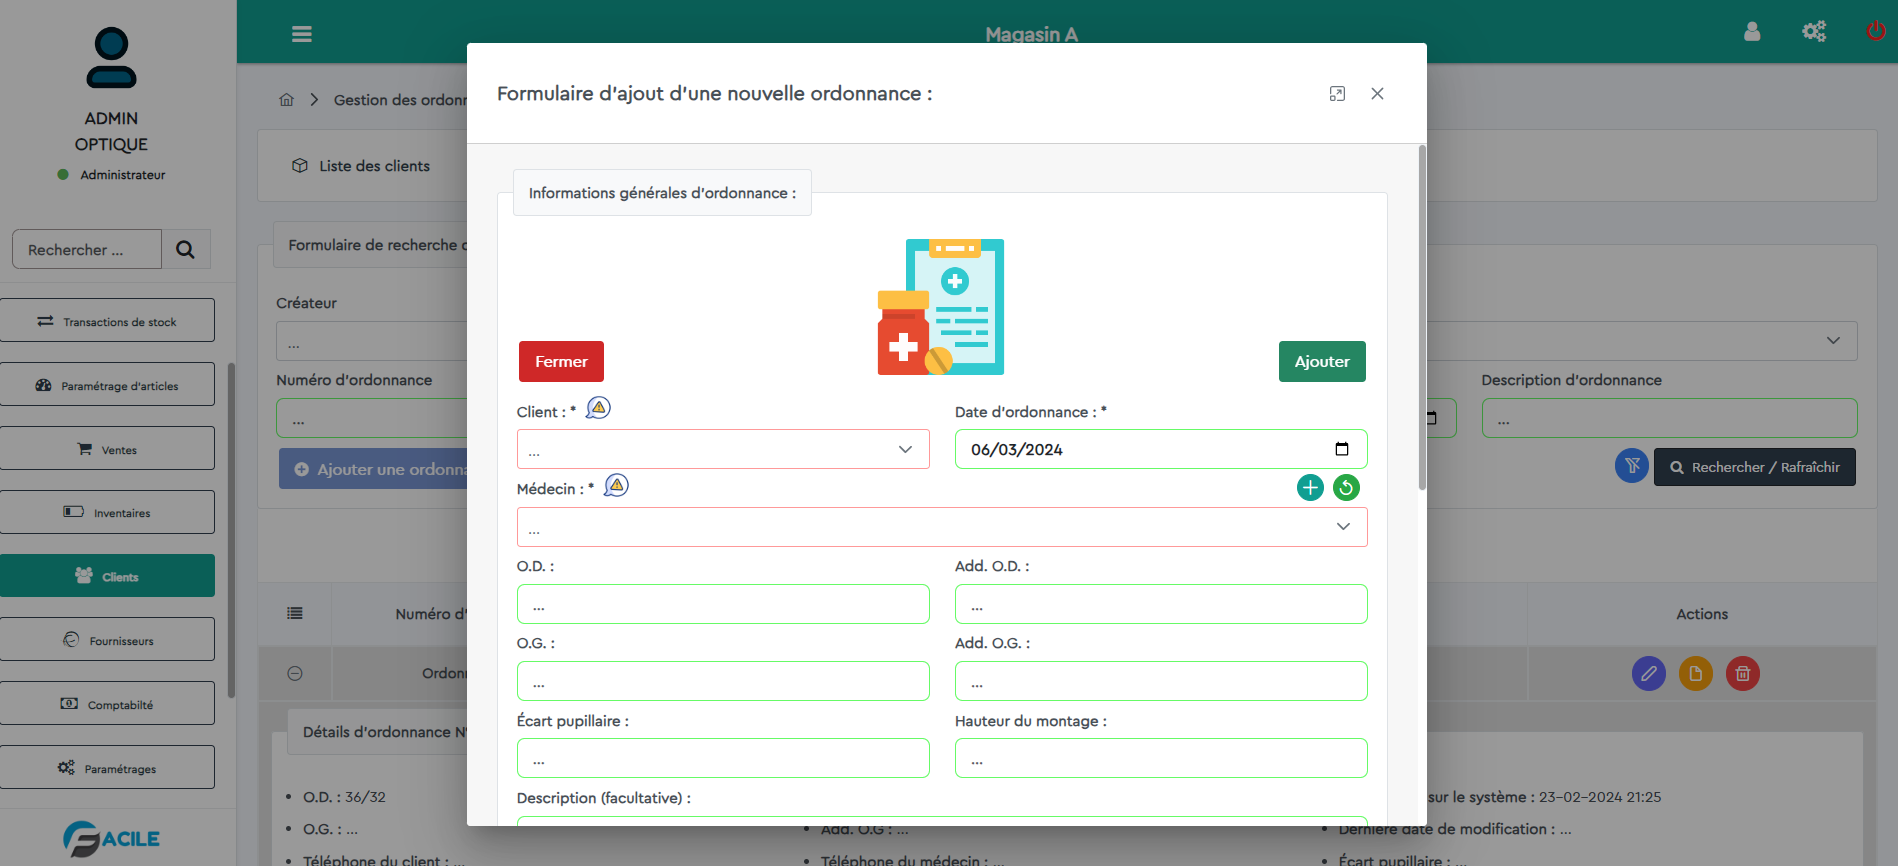Click the modal vertical scrollbar
Viewport: 1898px width, 866px height.
tap(1421, 320)
